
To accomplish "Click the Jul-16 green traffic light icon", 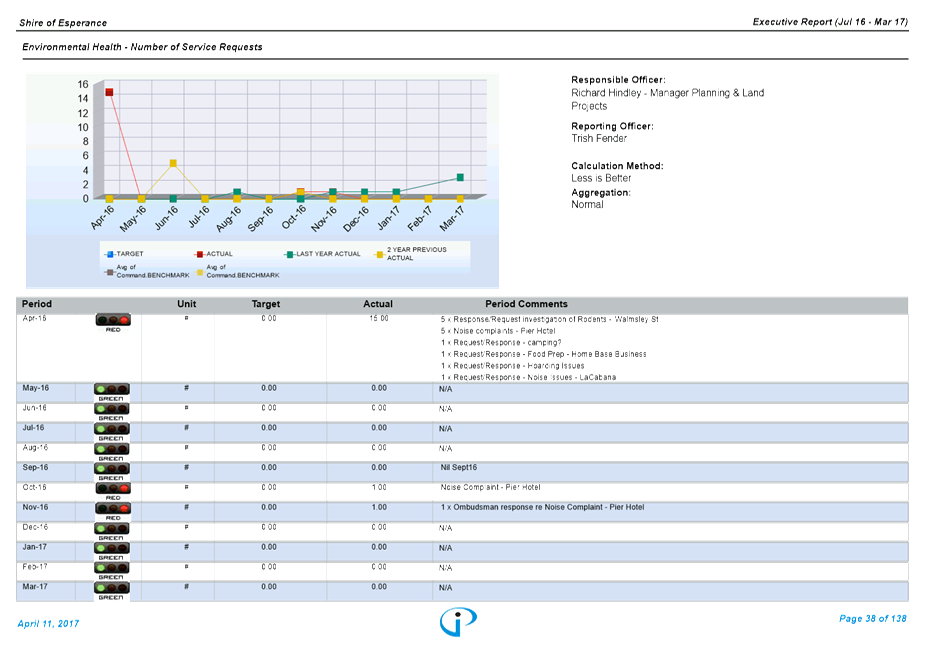I will 112,429.
